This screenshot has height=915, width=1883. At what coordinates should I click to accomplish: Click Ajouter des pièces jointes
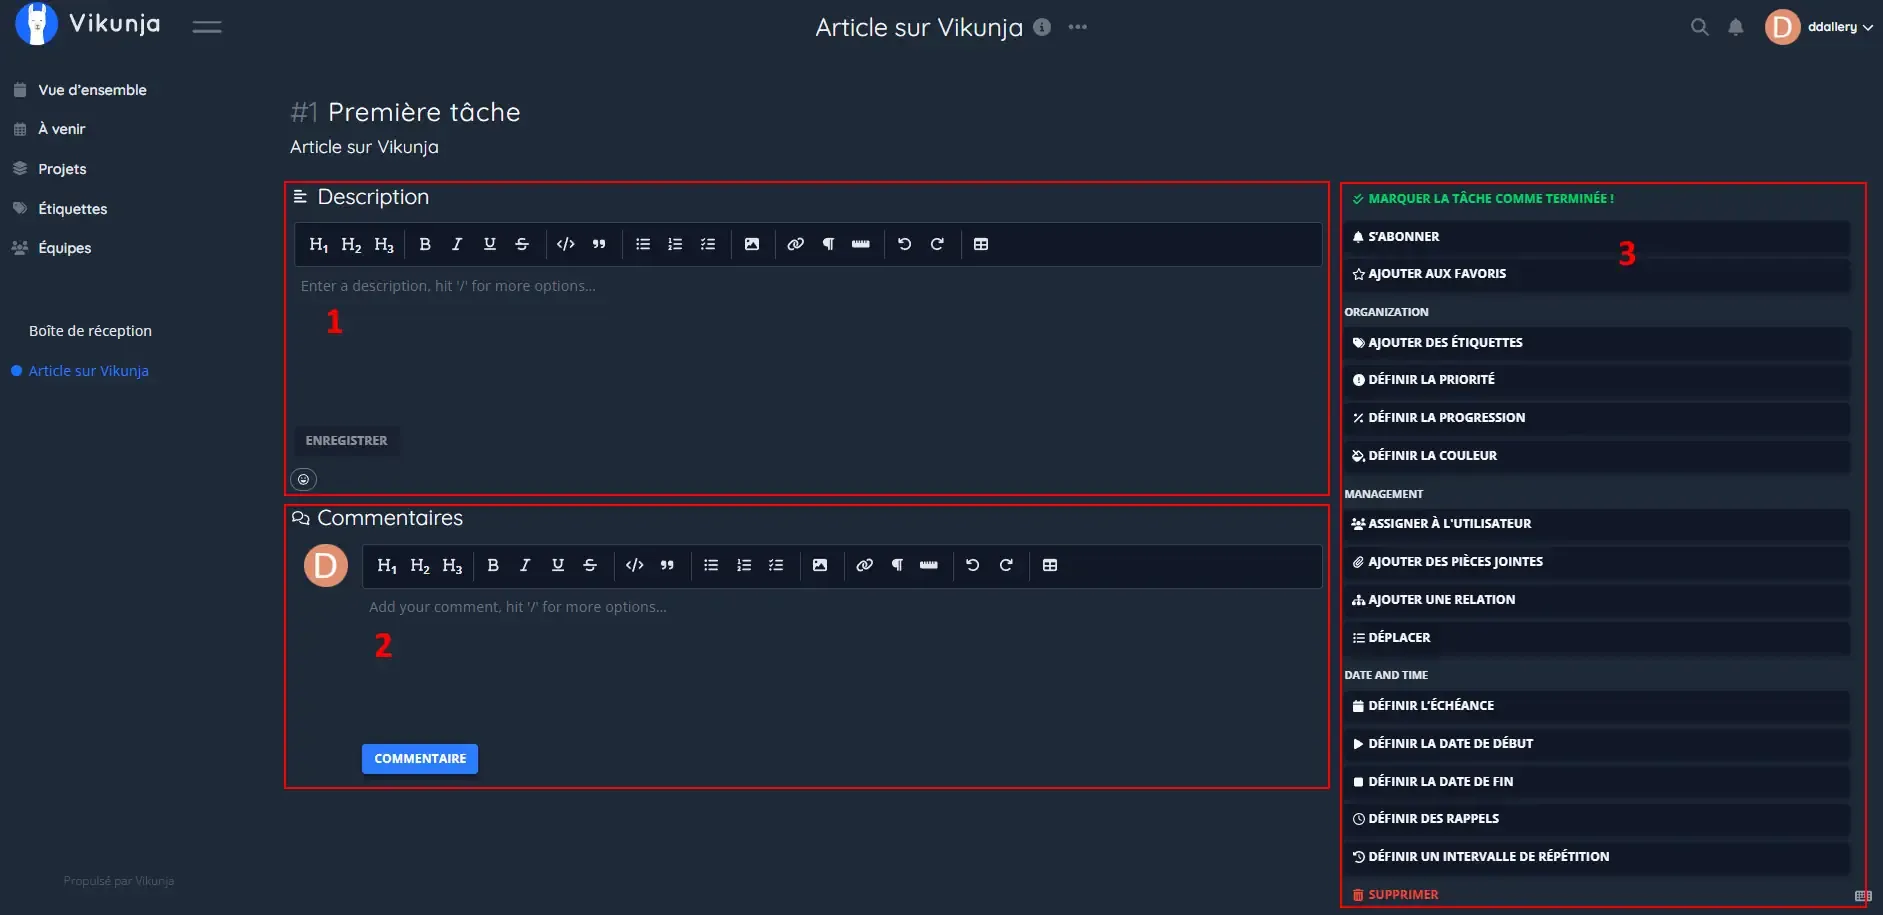tap(1597, 562)
